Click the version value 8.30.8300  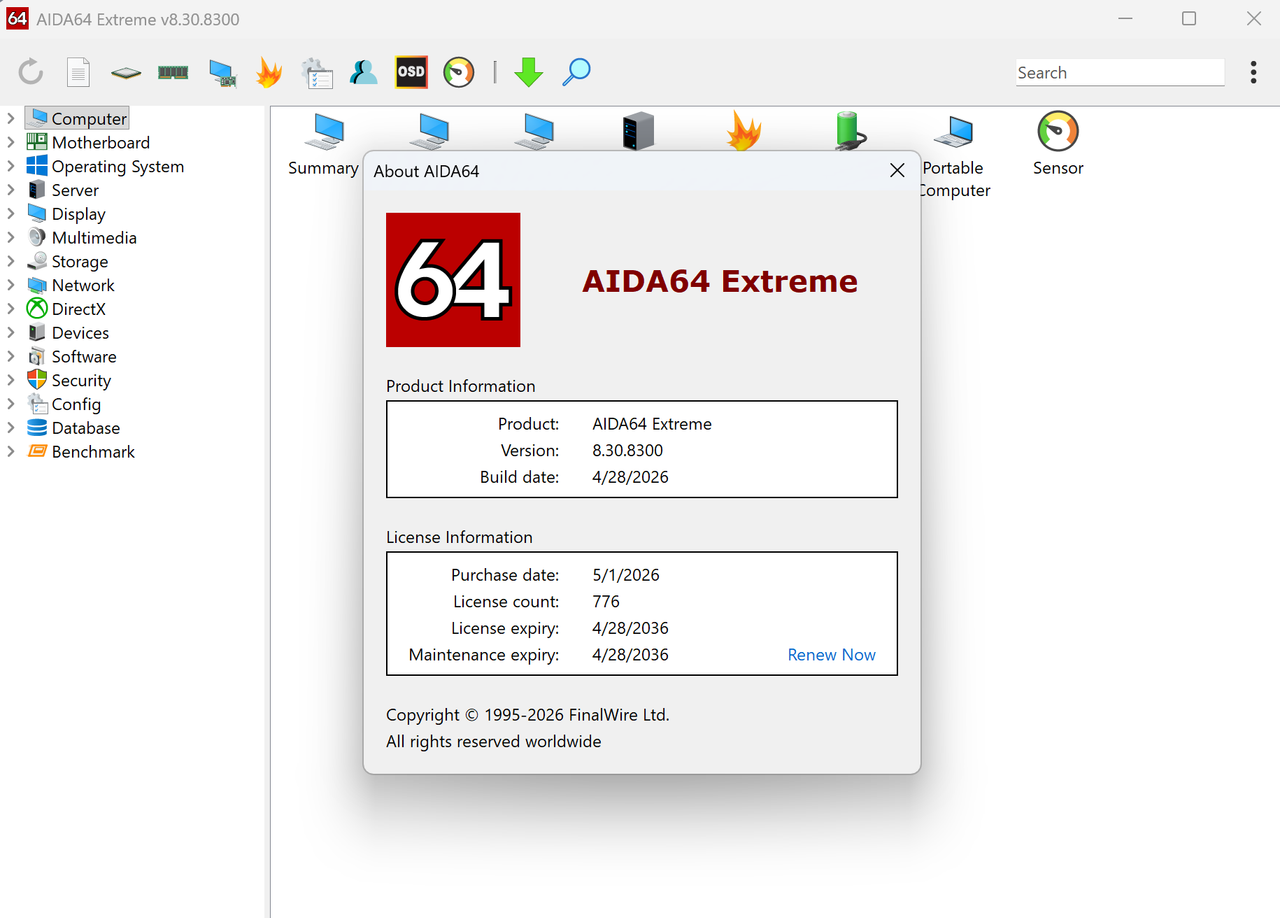pyautogui.click(x=627, y=450)
